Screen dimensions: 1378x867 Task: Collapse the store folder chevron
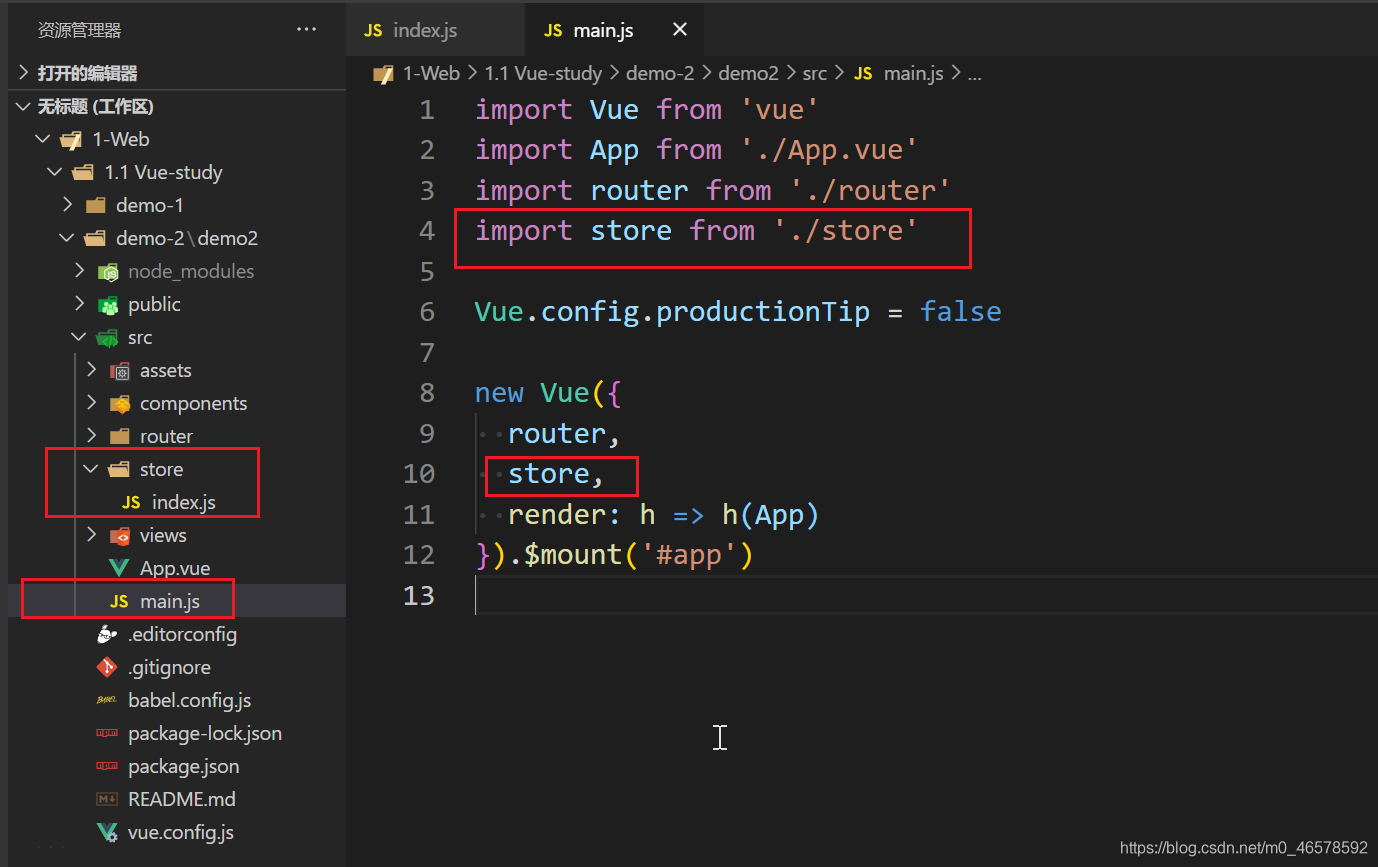click(91, 469)
